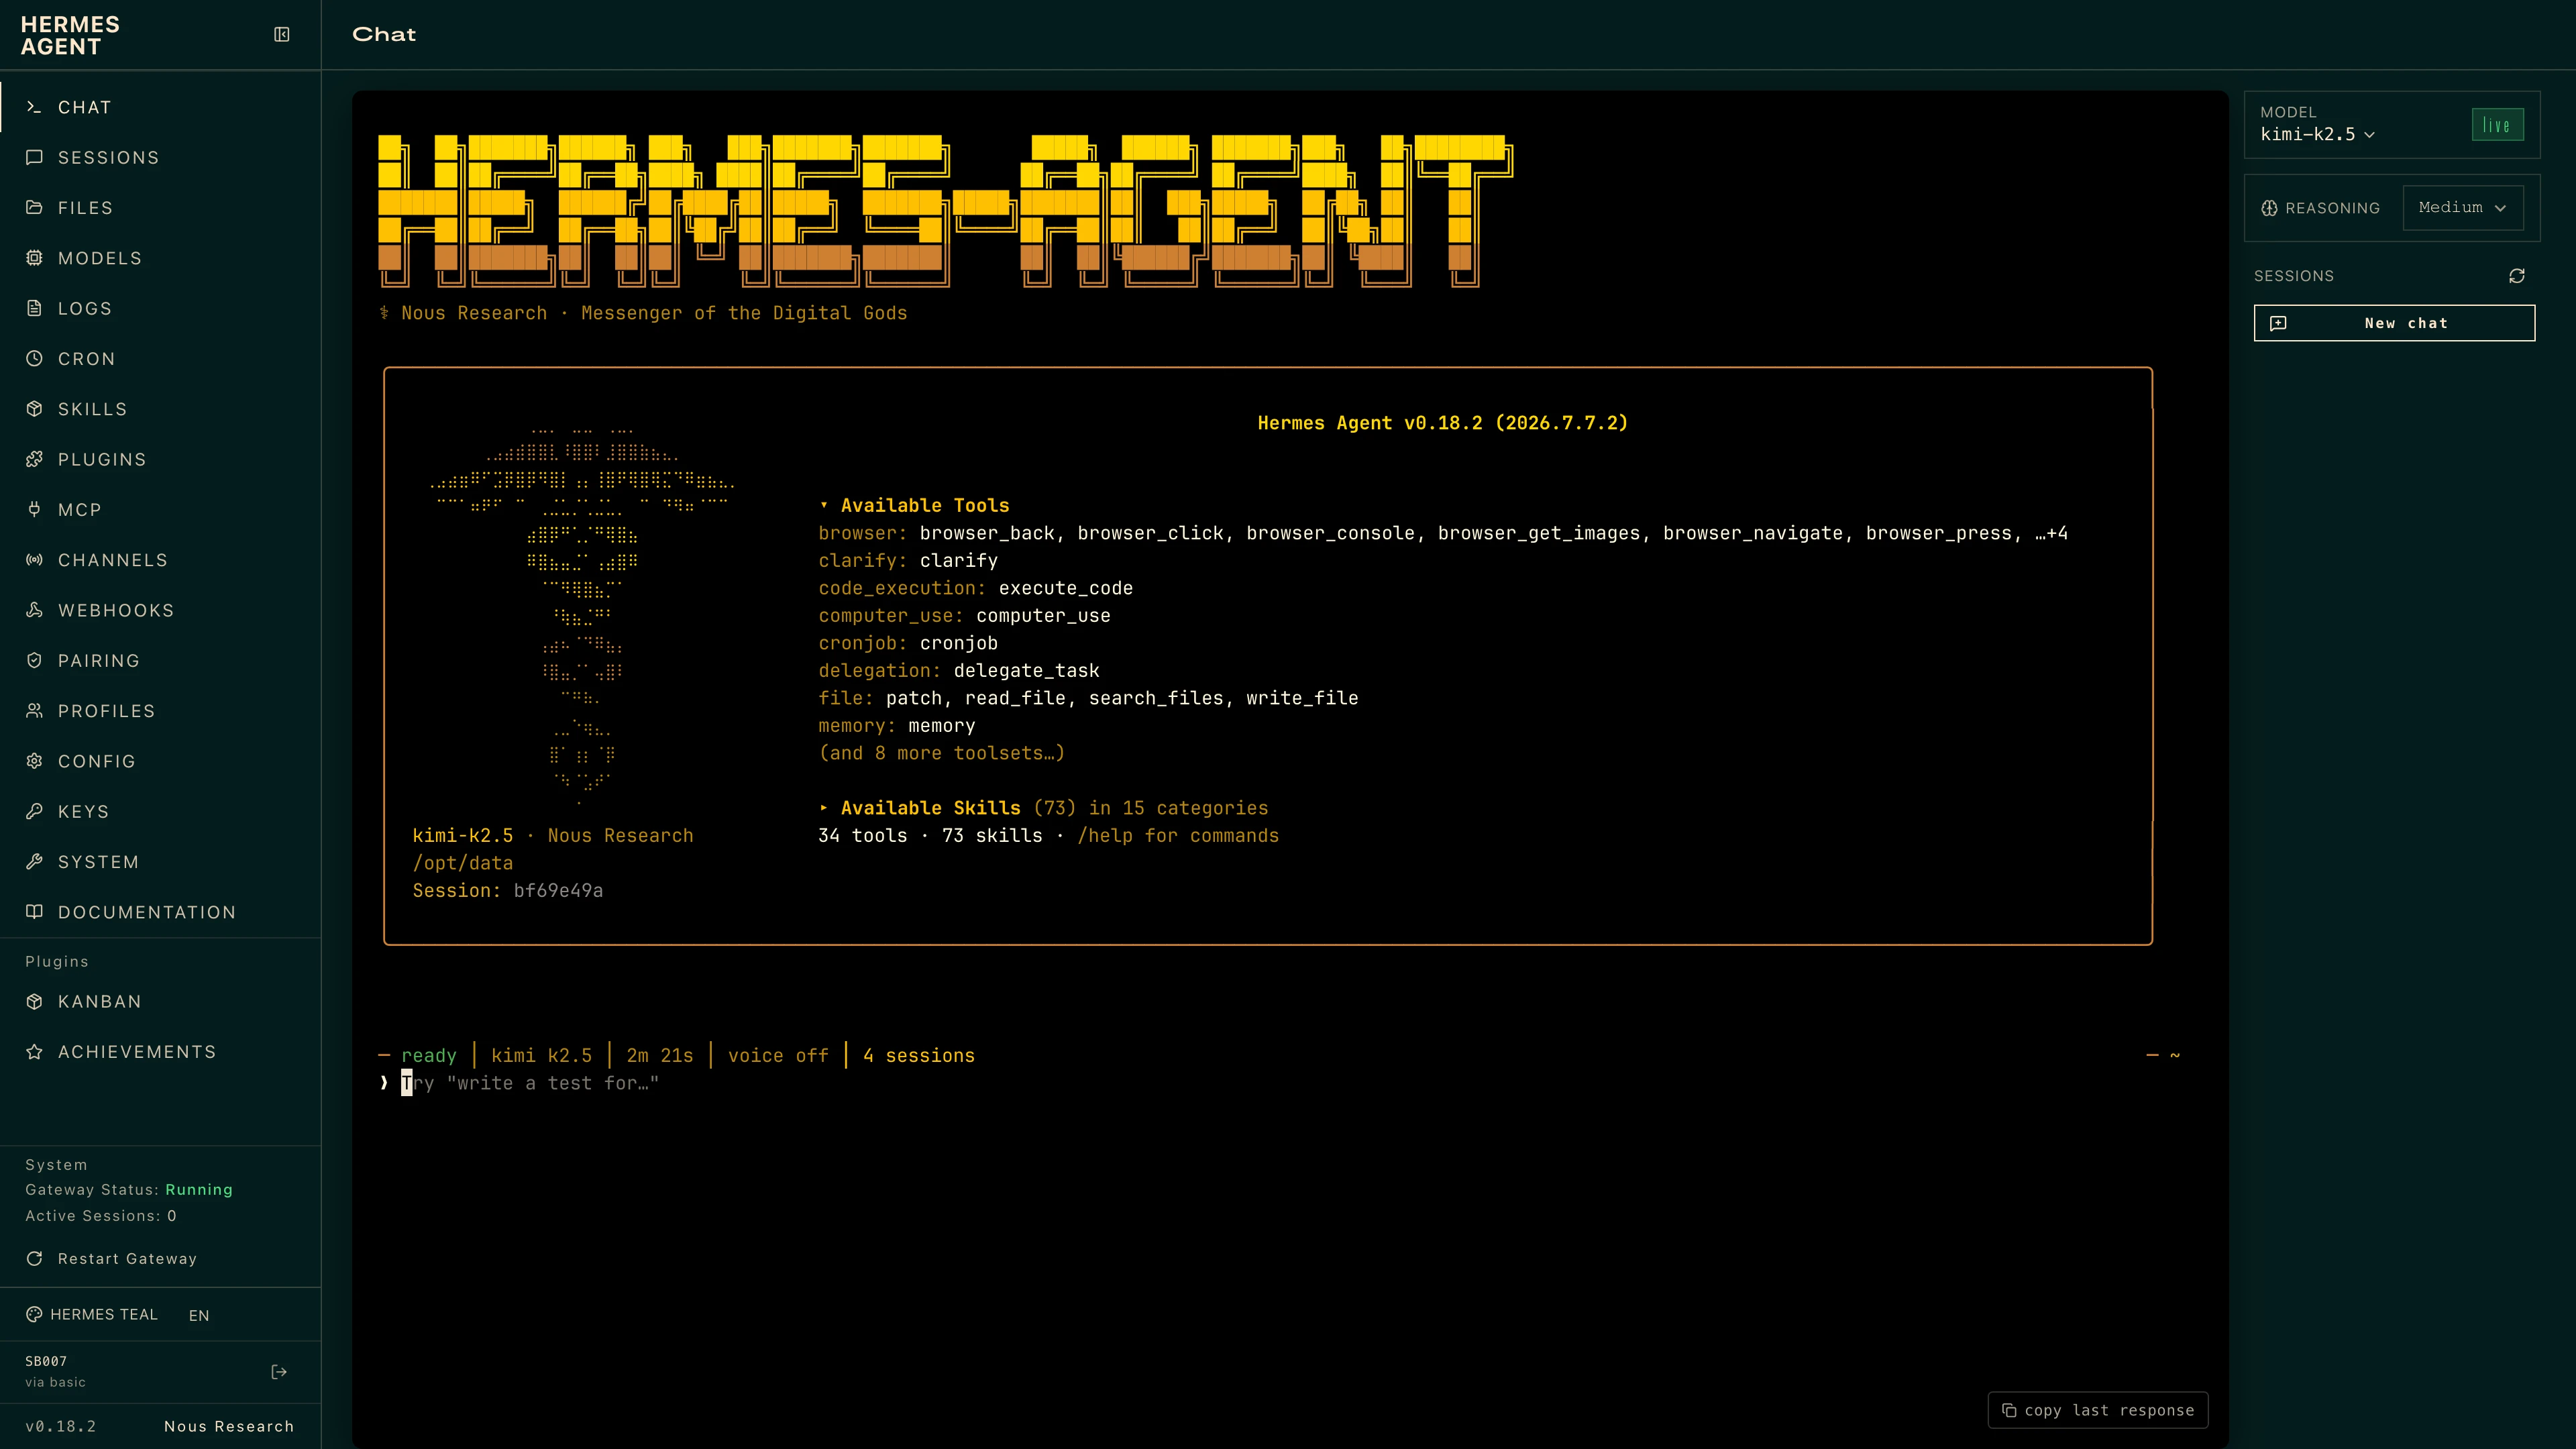The height and width of the screenshot is (1449, 2576).
Task: Click the chat prompt input line
Action: click(x=1280, y=1083)
